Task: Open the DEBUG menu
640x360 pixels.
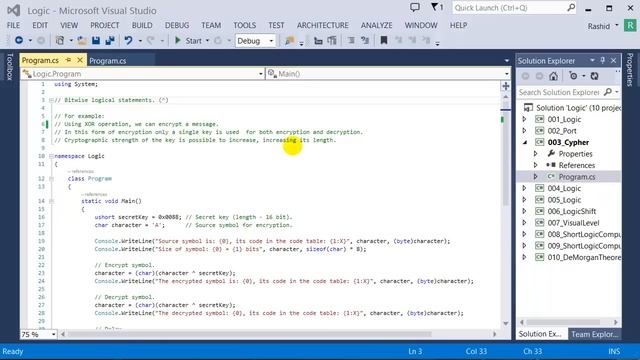Action: tap(177, 25)
